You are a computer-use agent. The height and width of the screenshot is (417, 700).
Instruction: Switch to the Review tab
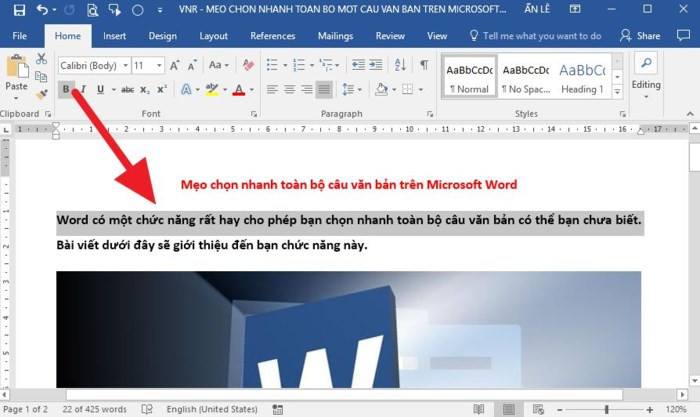click(390, 36)
